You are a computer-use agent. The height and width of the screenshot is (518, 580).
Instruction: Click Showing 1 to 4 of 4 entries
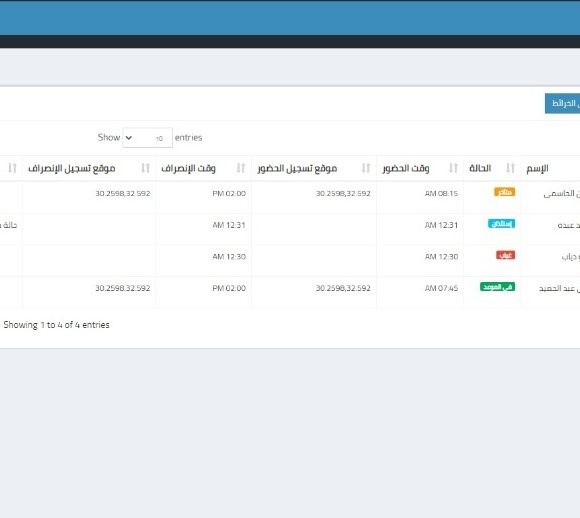click(56, 325)
